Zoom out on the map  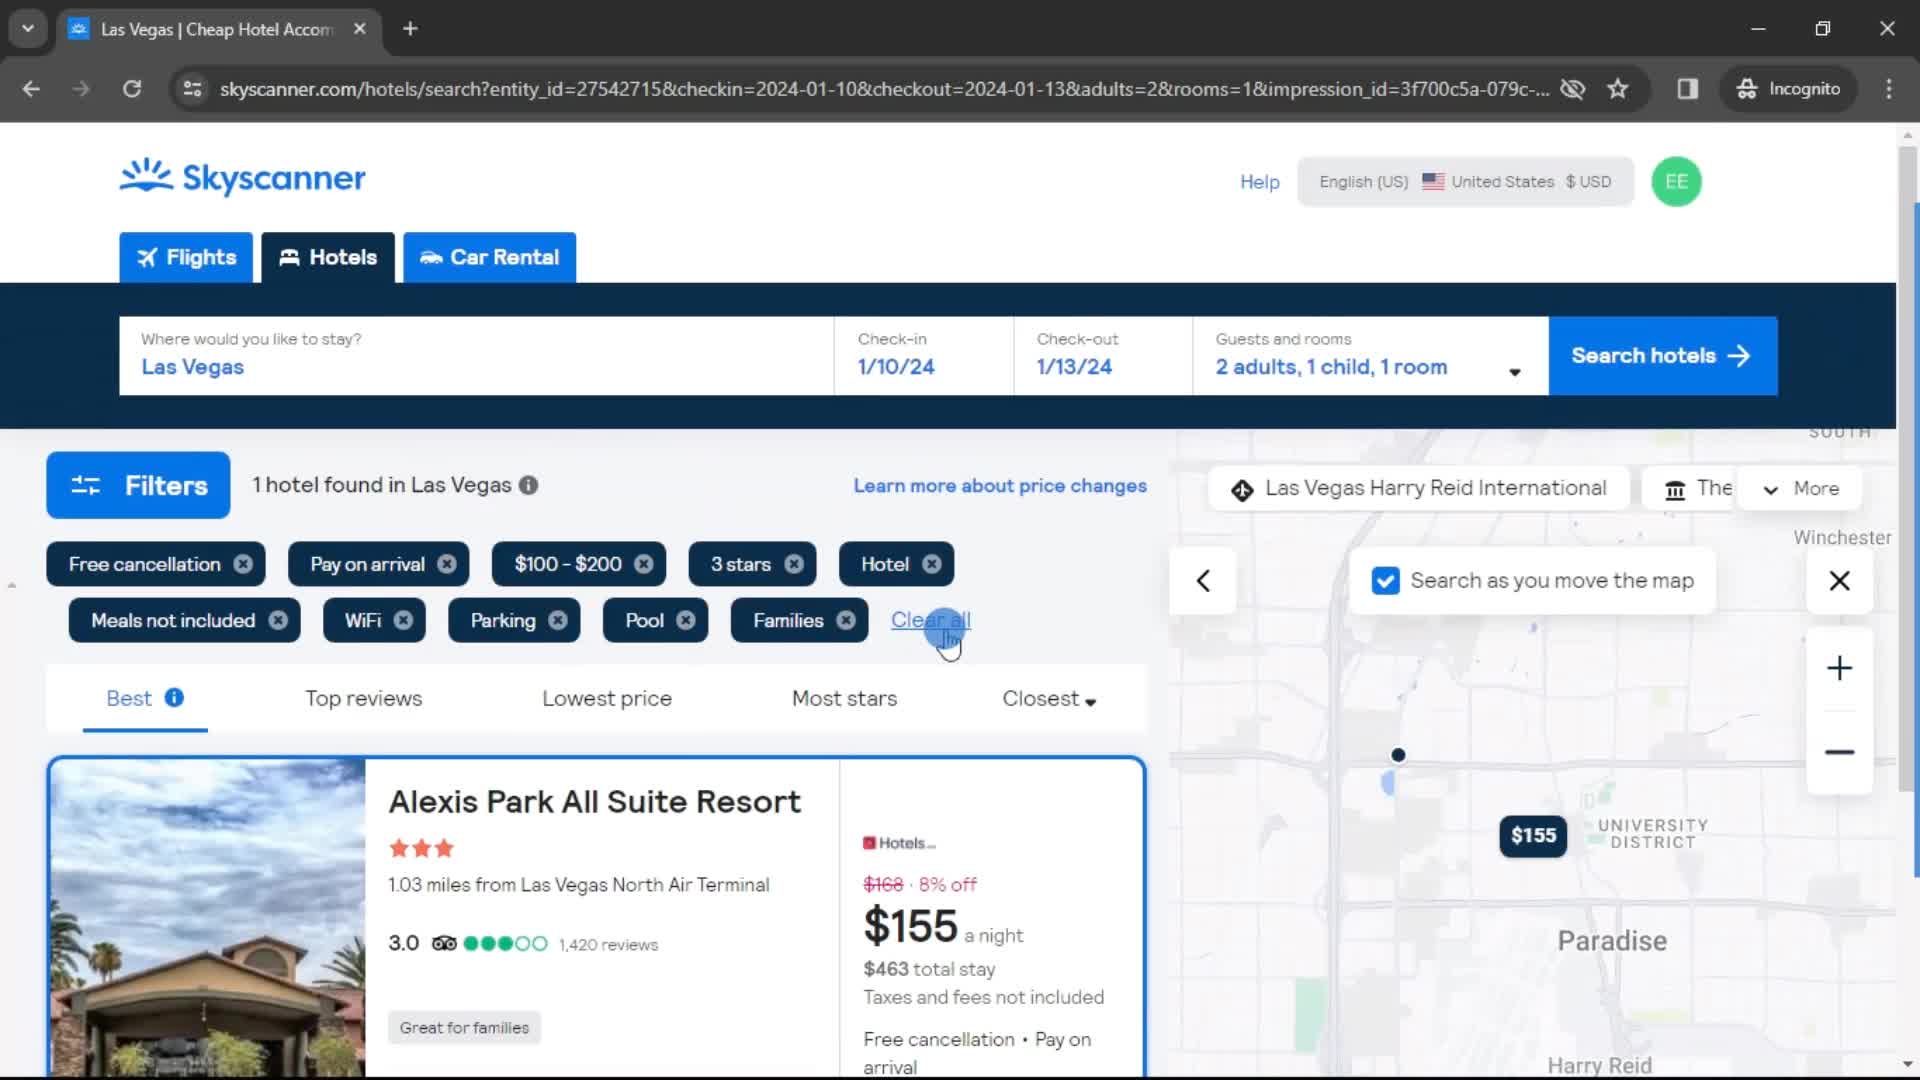[x=1839, y=752]
